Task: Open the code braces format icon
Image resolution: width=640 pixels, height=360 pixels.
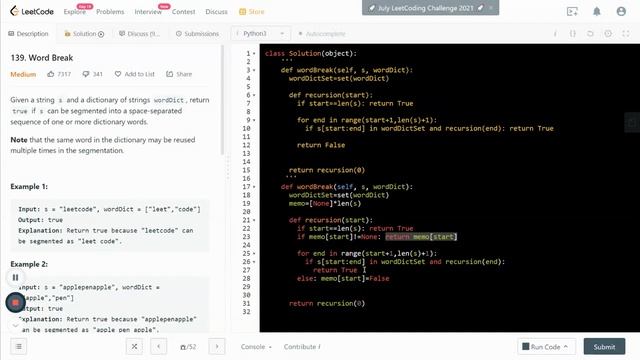Action: (x=573, y=34)
